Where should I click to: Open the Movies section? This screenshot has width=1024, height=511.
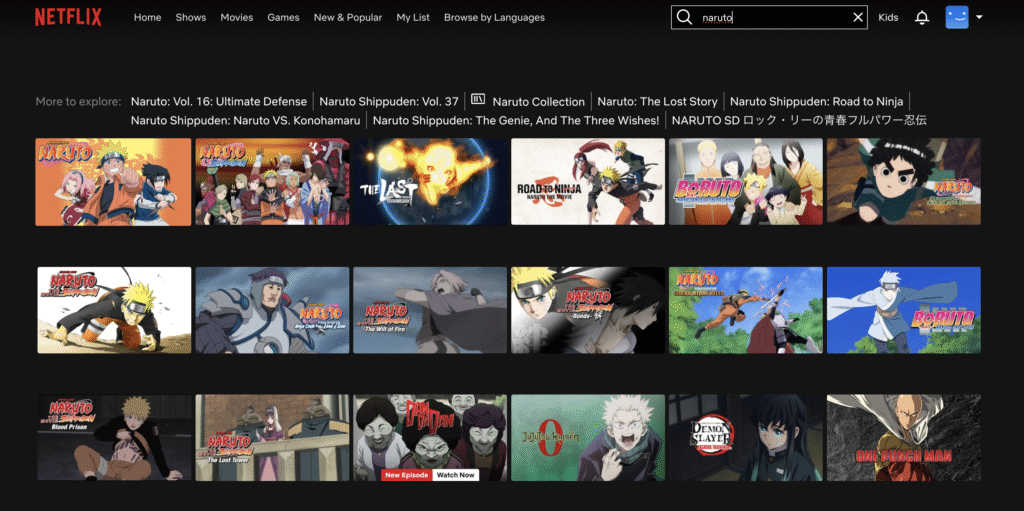[236, 18]
